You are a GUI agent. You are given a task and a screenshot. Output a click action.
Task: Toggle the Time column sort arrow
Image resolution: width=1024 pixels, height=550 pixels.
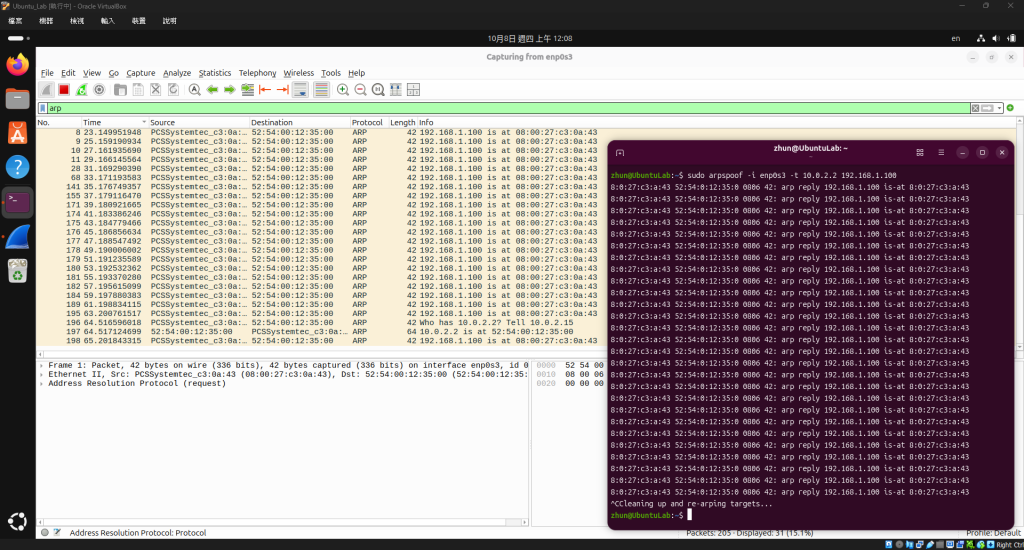[x=144, y=123]
